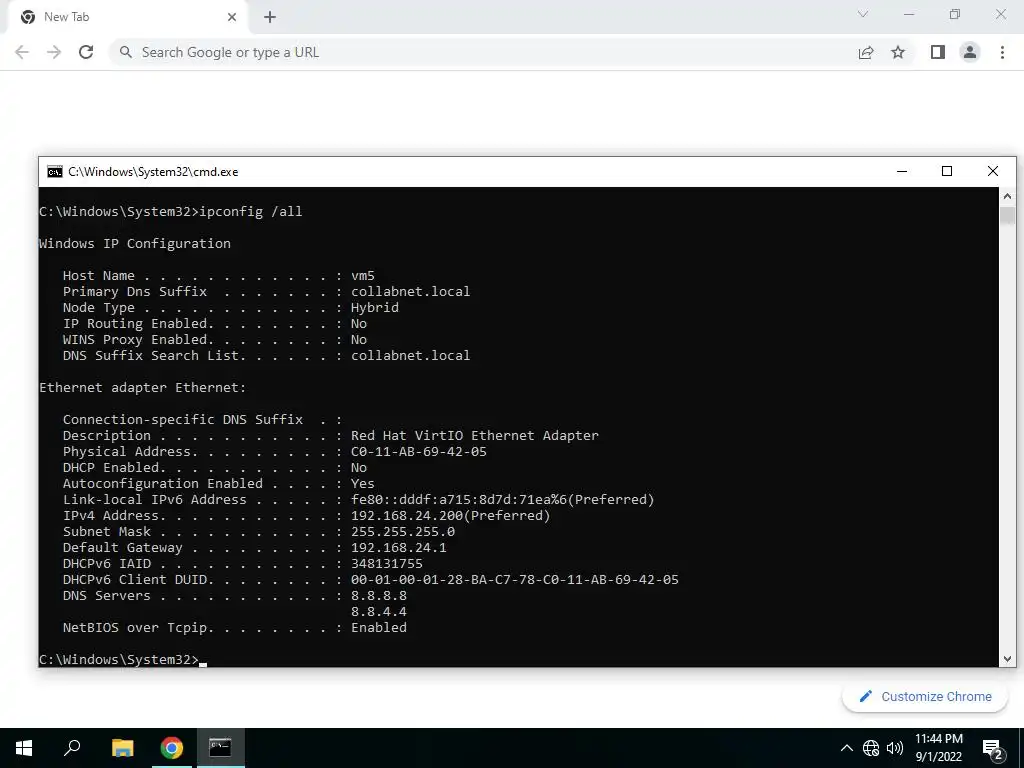Image resolution: width=1024 pixels, height=768 pixels.
Task: Open Chrome three-dot menu
Action: point(1002,52)
